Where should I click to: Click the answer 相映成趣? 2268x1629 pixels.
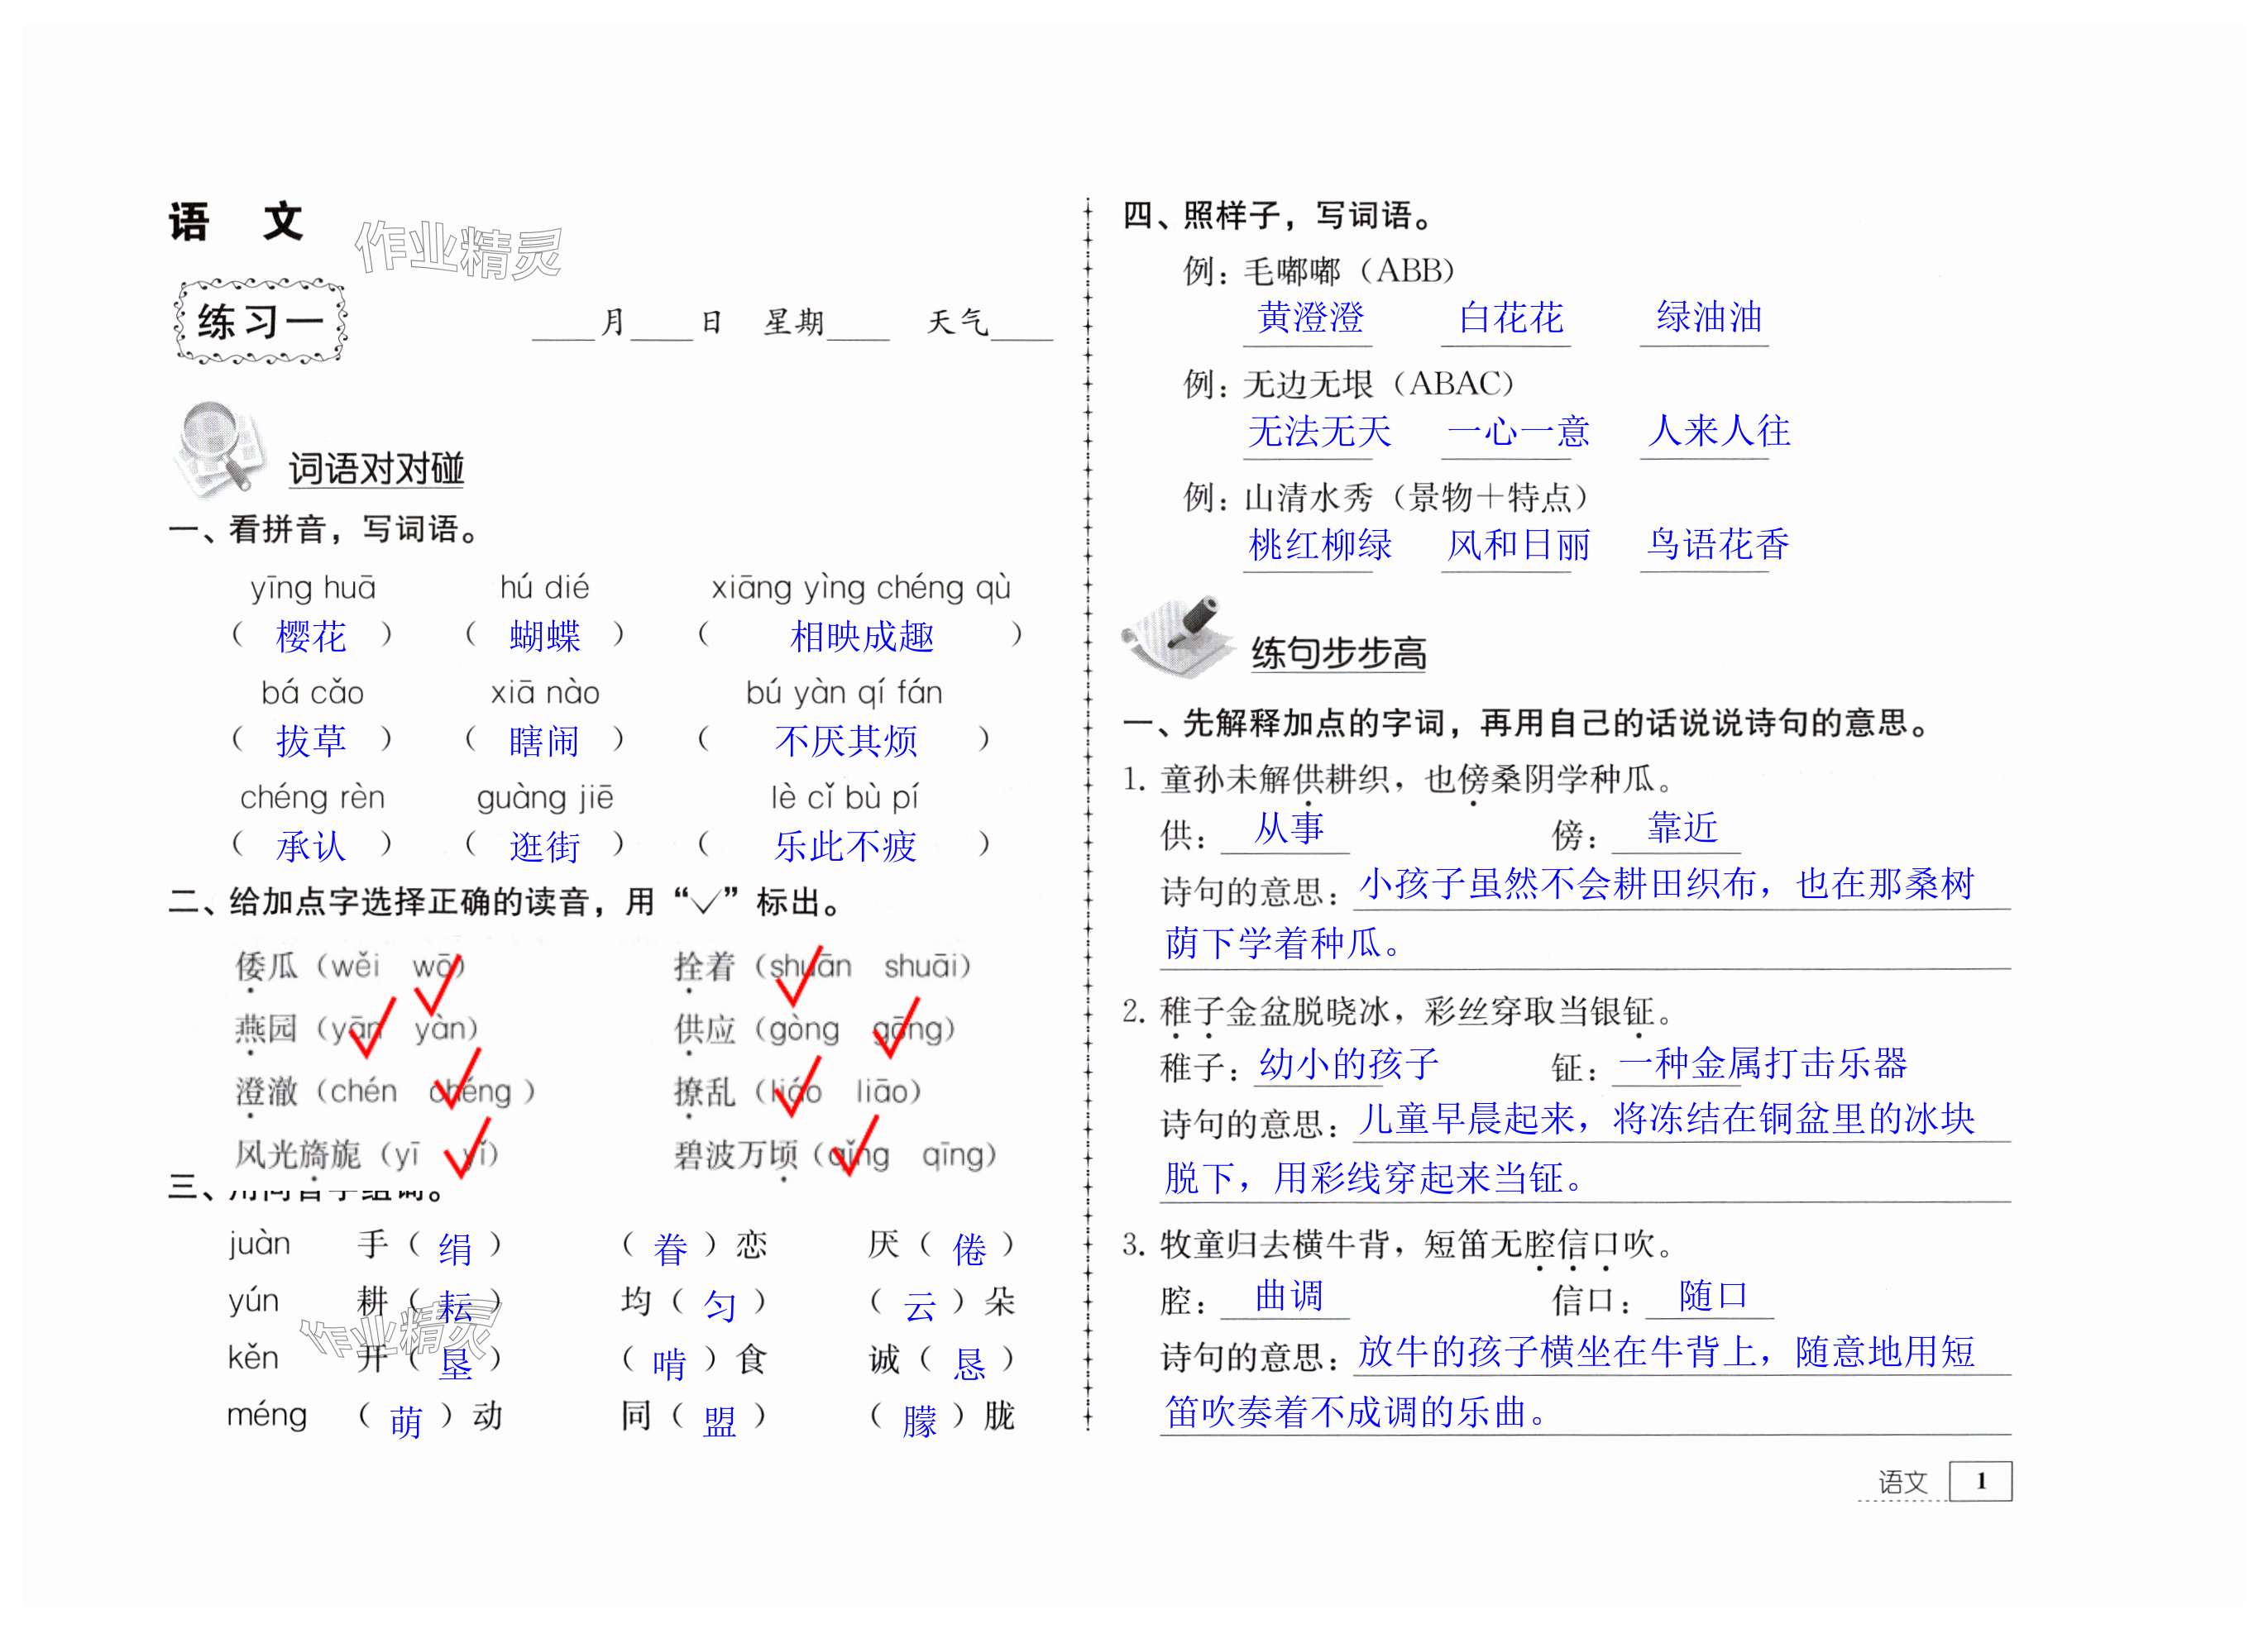tap(862, 636)
